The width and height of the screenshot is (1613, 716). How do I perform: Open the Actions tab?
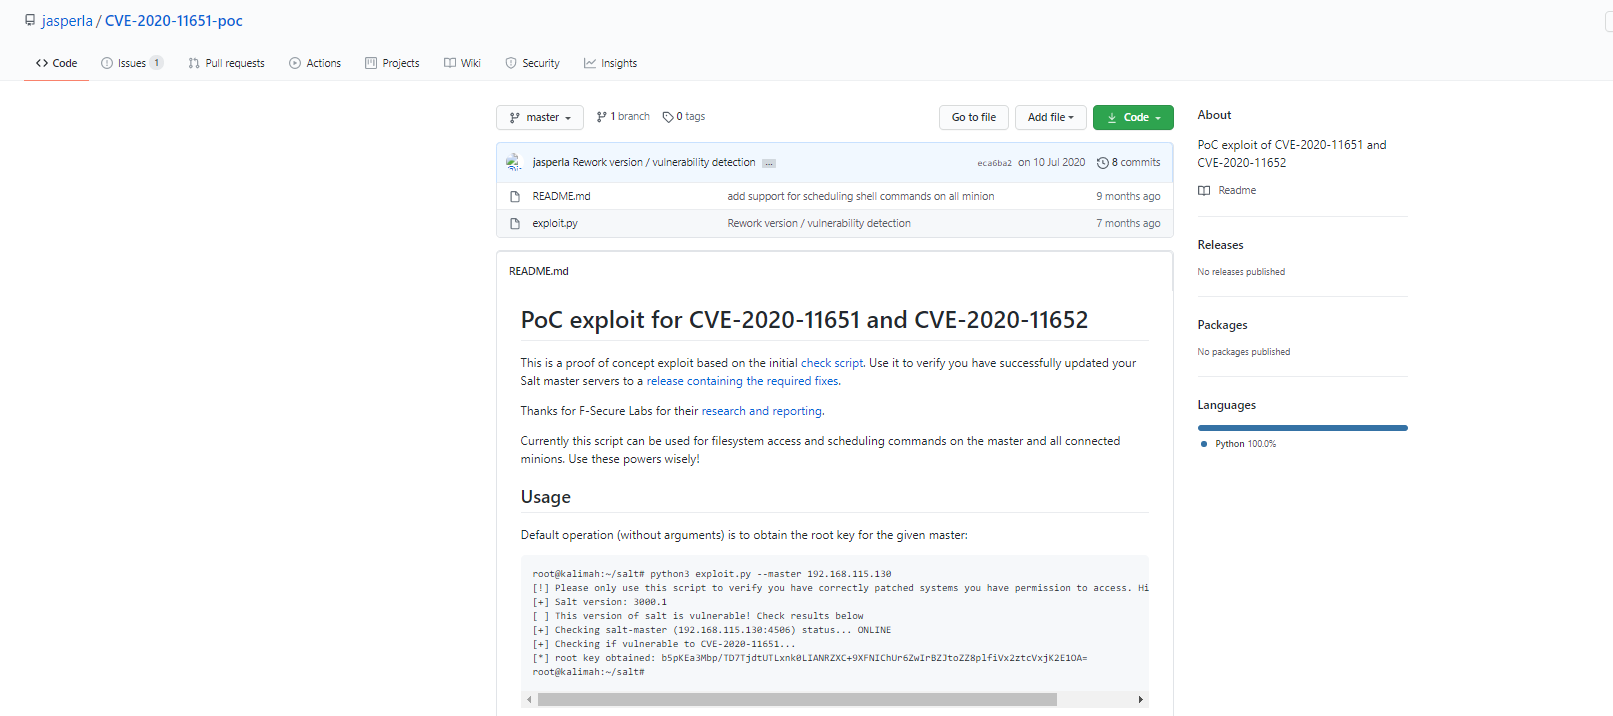click(315, 63)
